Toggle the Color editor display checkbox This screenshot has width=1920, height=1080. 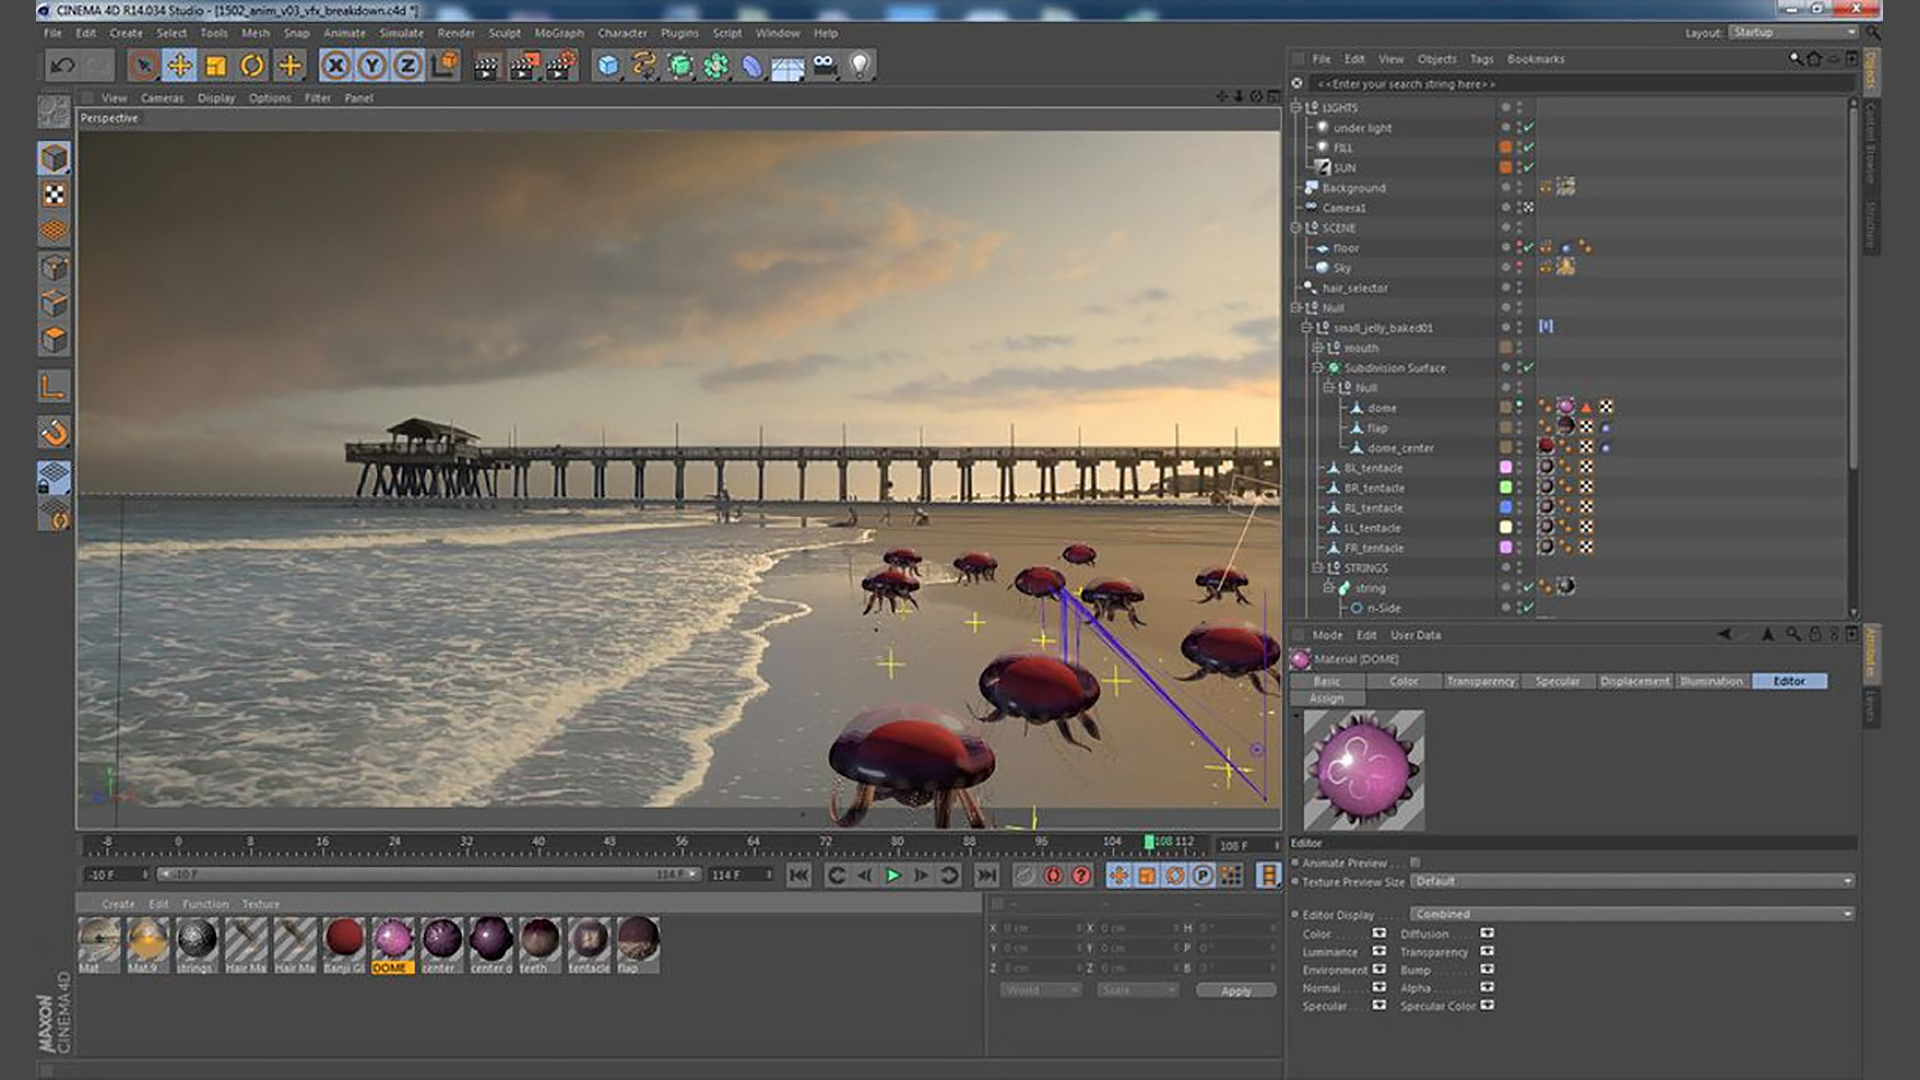pyautogui.click(x=1379, y=934)
